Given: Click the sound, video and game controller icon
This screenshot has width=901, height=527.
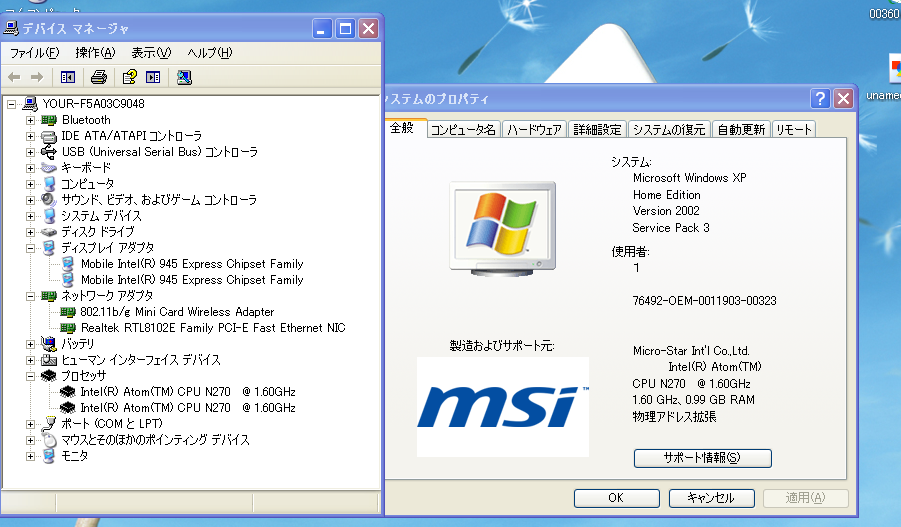Looking at the screenshot, I should (x=49, y=200).
